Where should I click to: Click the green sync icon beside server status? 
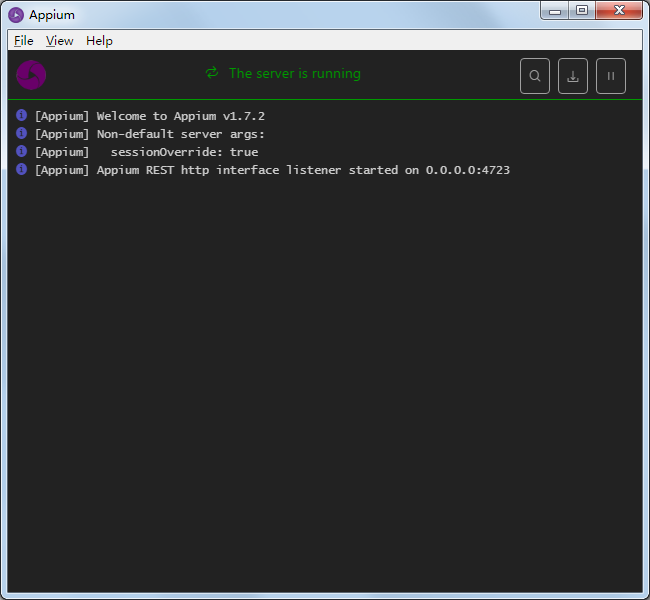point(212,73)
